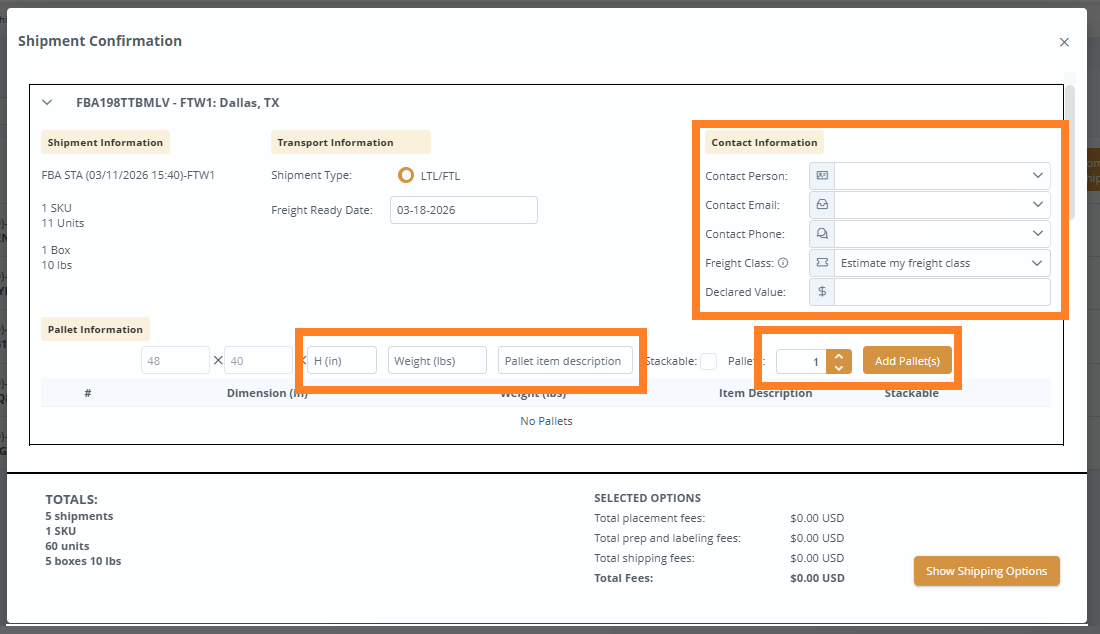This screenshot has width=1100, height=634.
Task: Close the Shipment Confirmation dialog
Action: click(1064, 42)
